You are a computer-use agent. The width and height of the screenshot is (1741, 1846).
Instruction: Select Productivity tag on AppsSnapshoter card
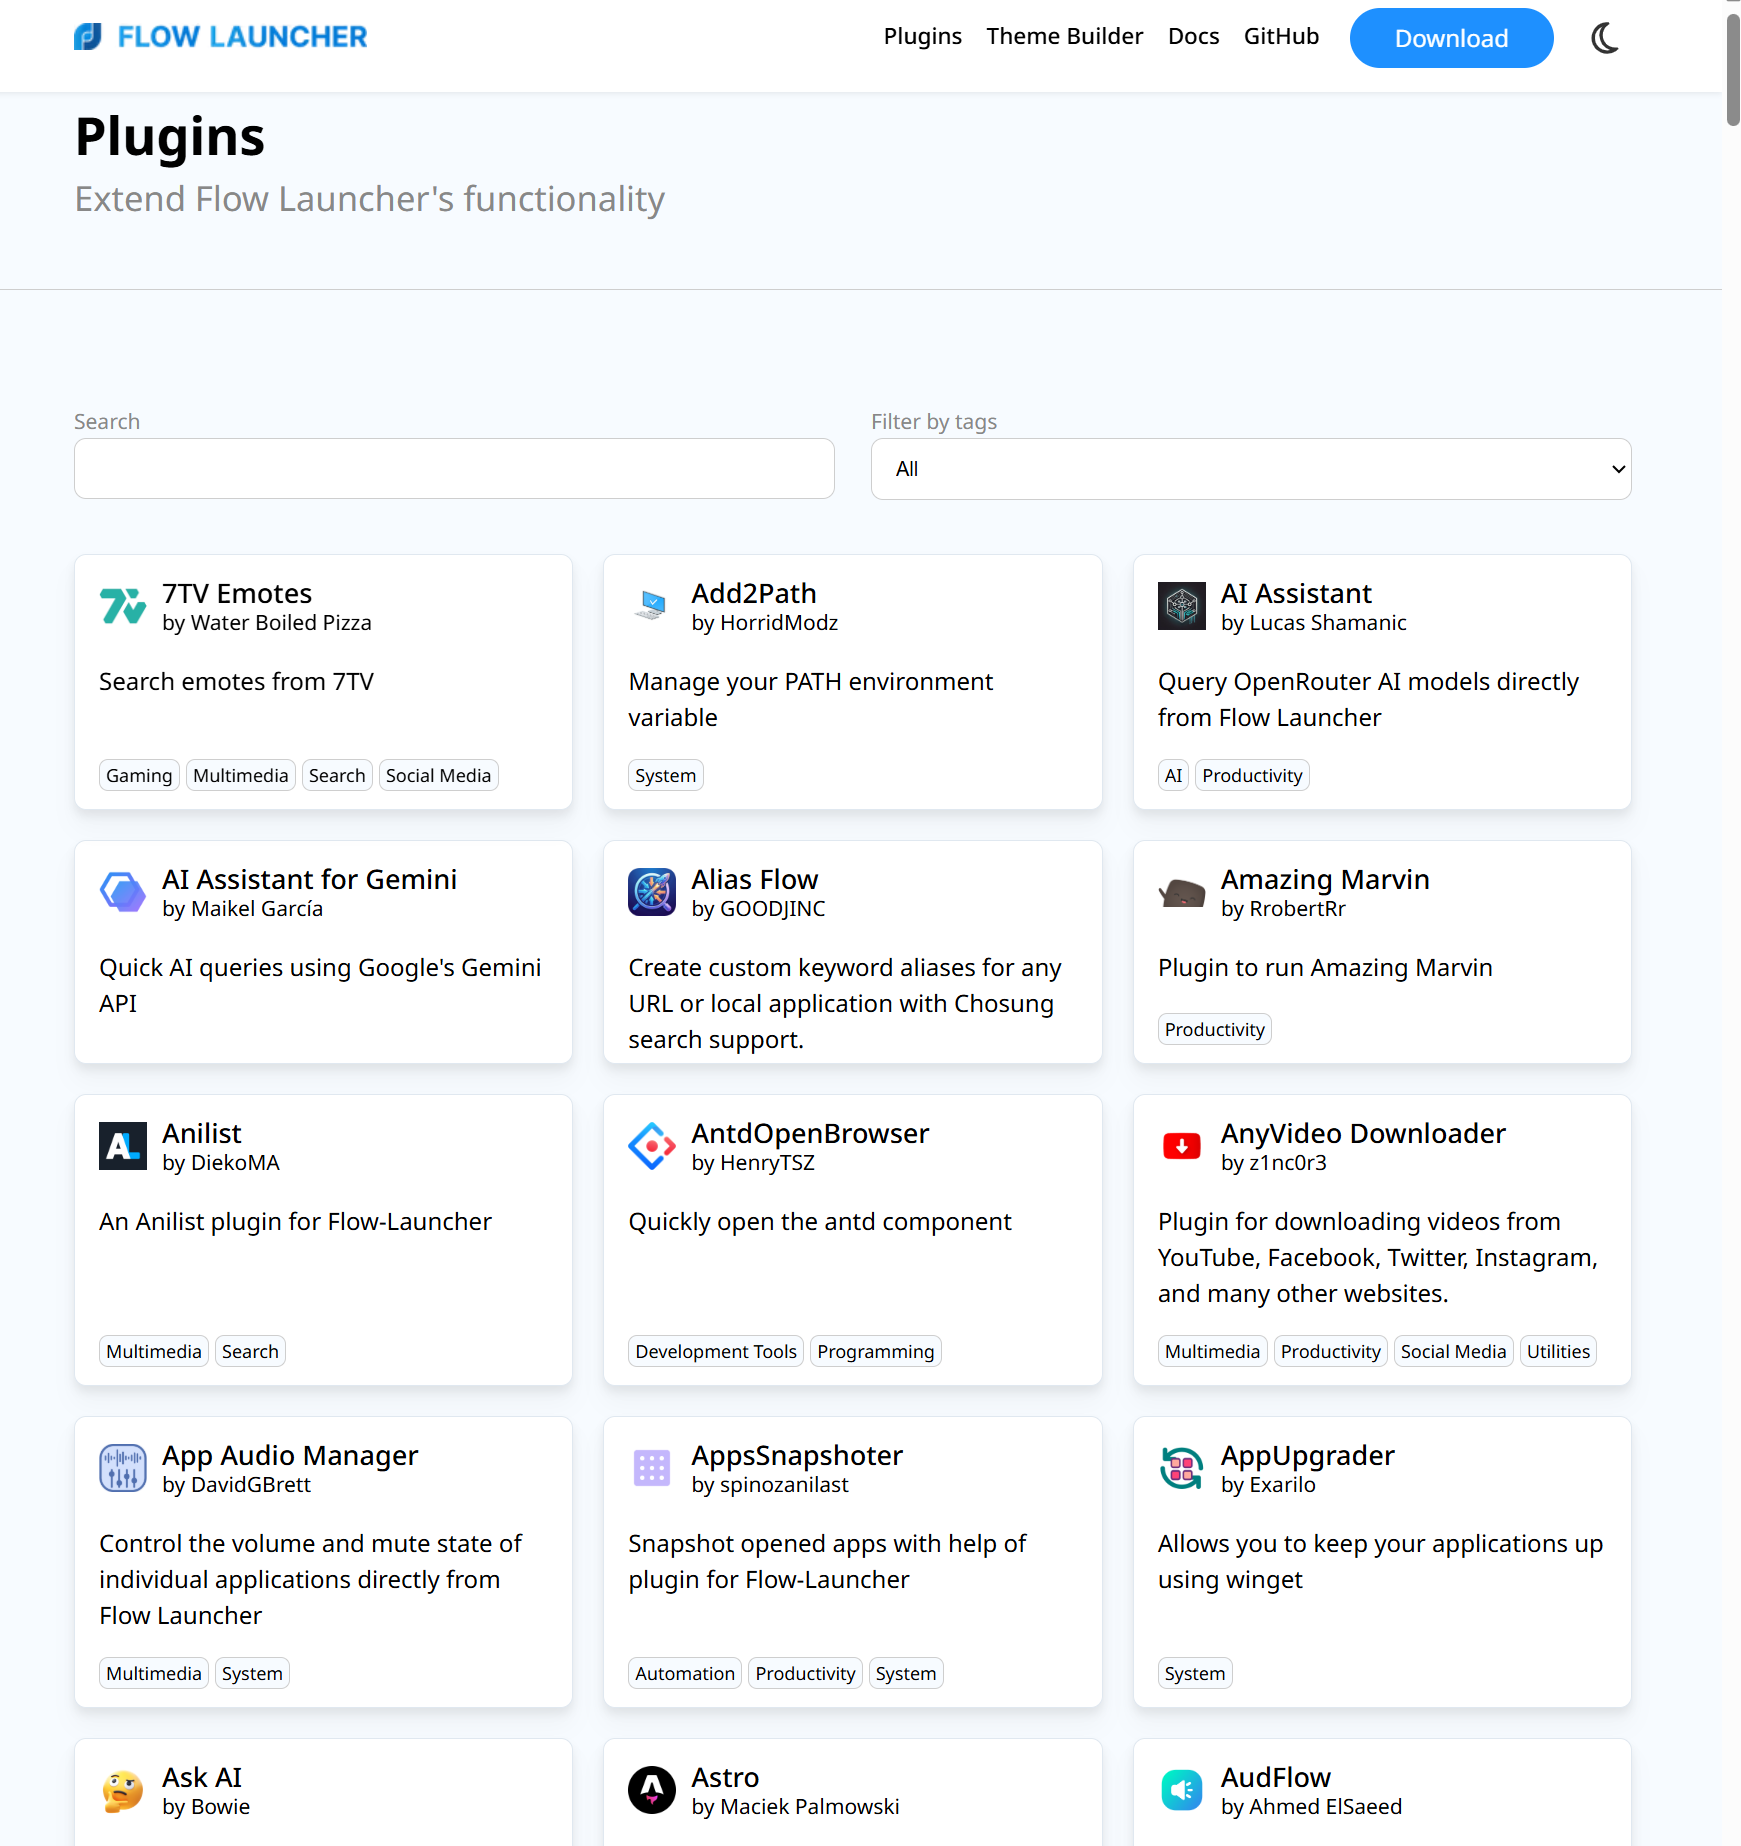[x=805, y=1673]
